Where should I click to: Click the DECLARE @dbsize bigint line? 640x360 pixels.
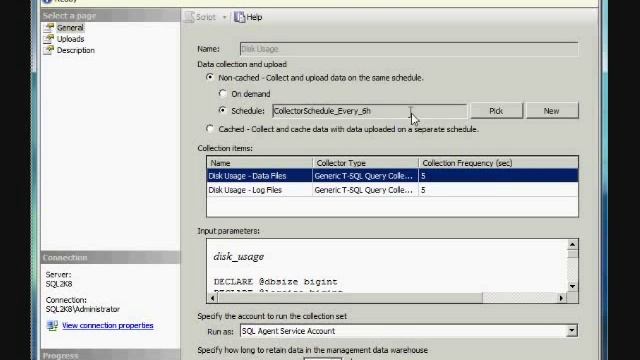pyautogui.click(x=276, y=282)
